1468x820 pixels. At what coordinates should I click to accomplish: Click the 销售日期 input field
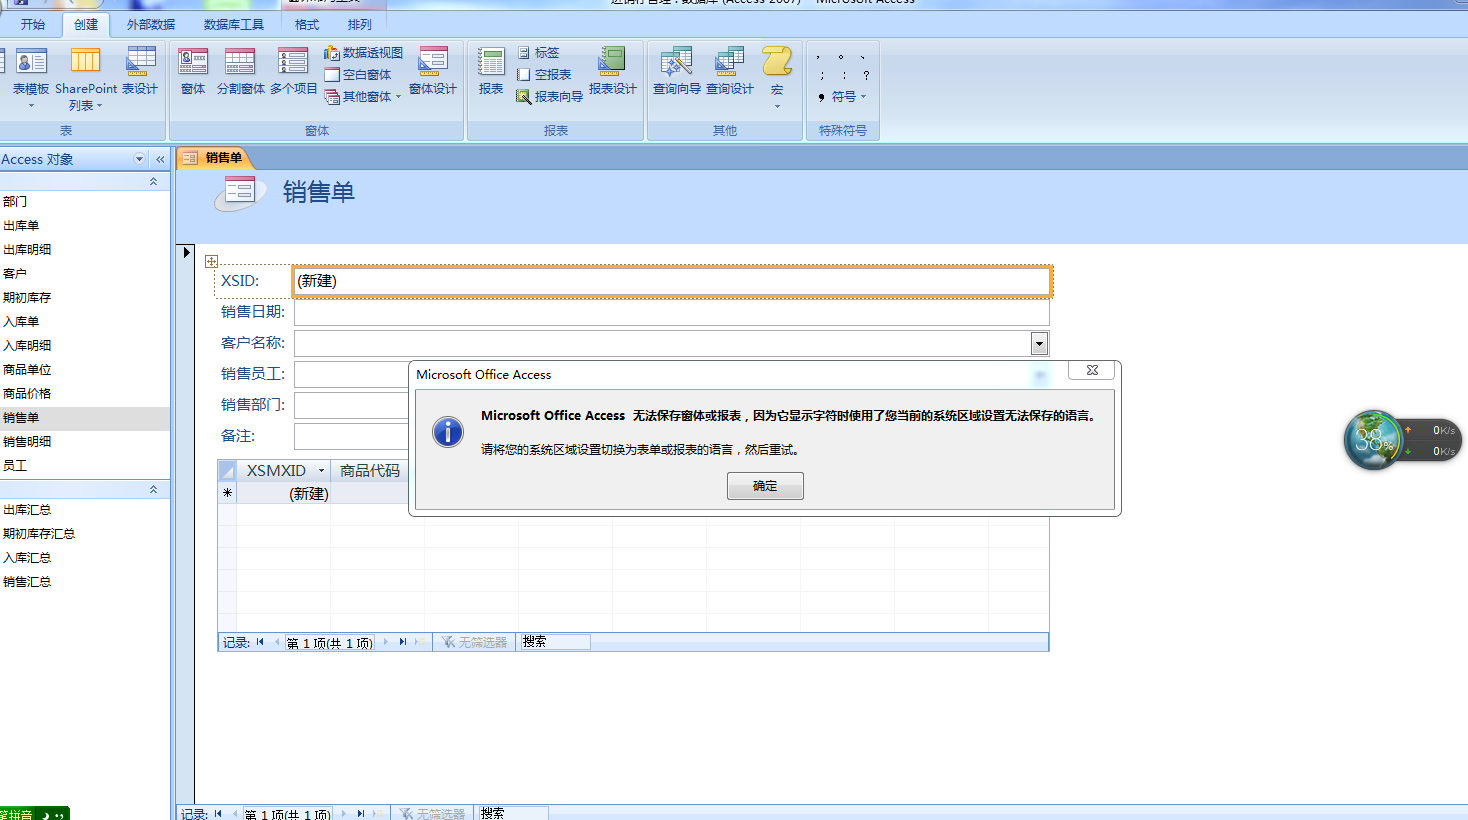[671, 312]
